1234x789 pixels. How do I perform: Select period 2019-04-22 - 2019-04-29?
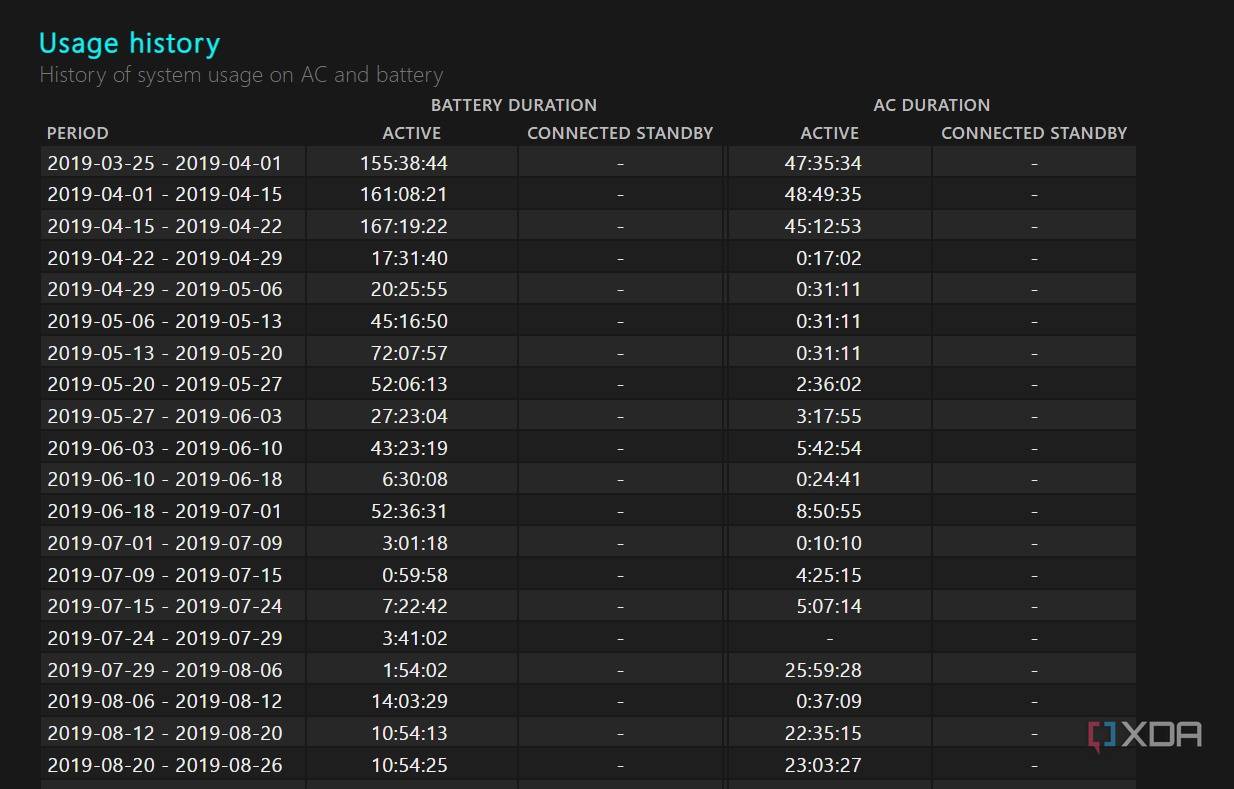point(165,258)
